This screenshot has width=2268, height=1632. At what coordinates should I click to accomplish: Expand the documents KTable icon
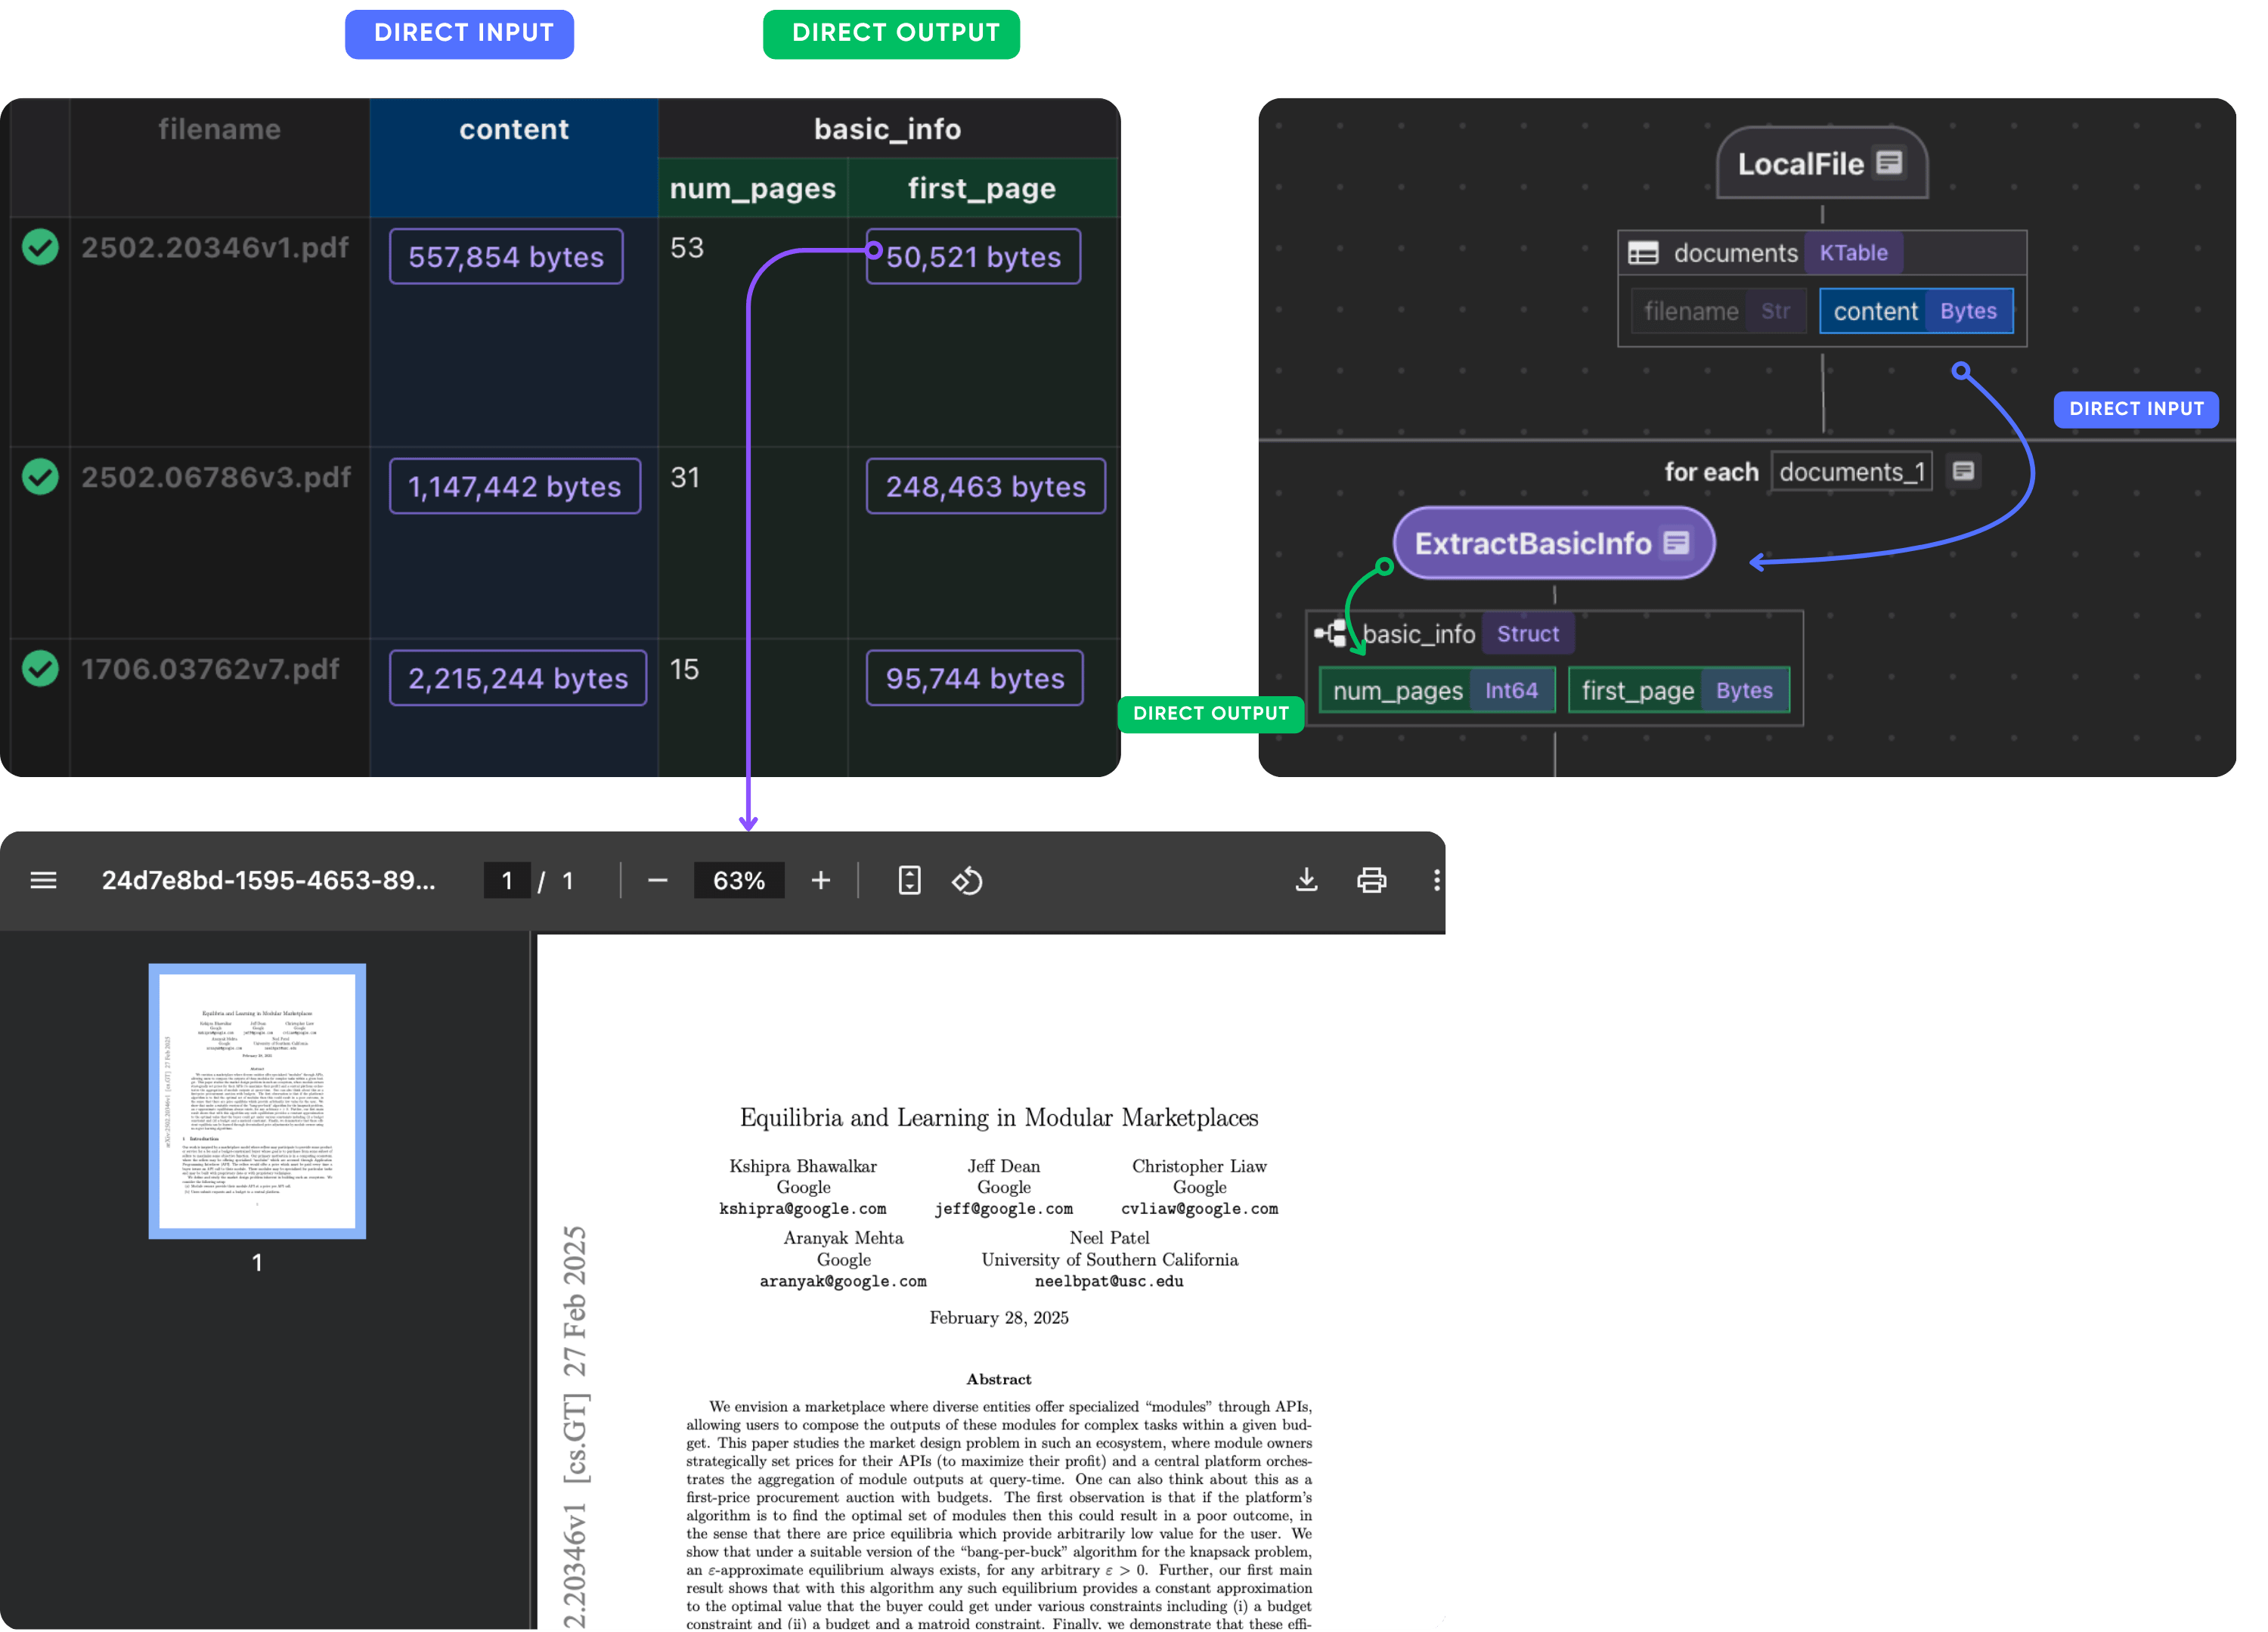click(1643, 253)
